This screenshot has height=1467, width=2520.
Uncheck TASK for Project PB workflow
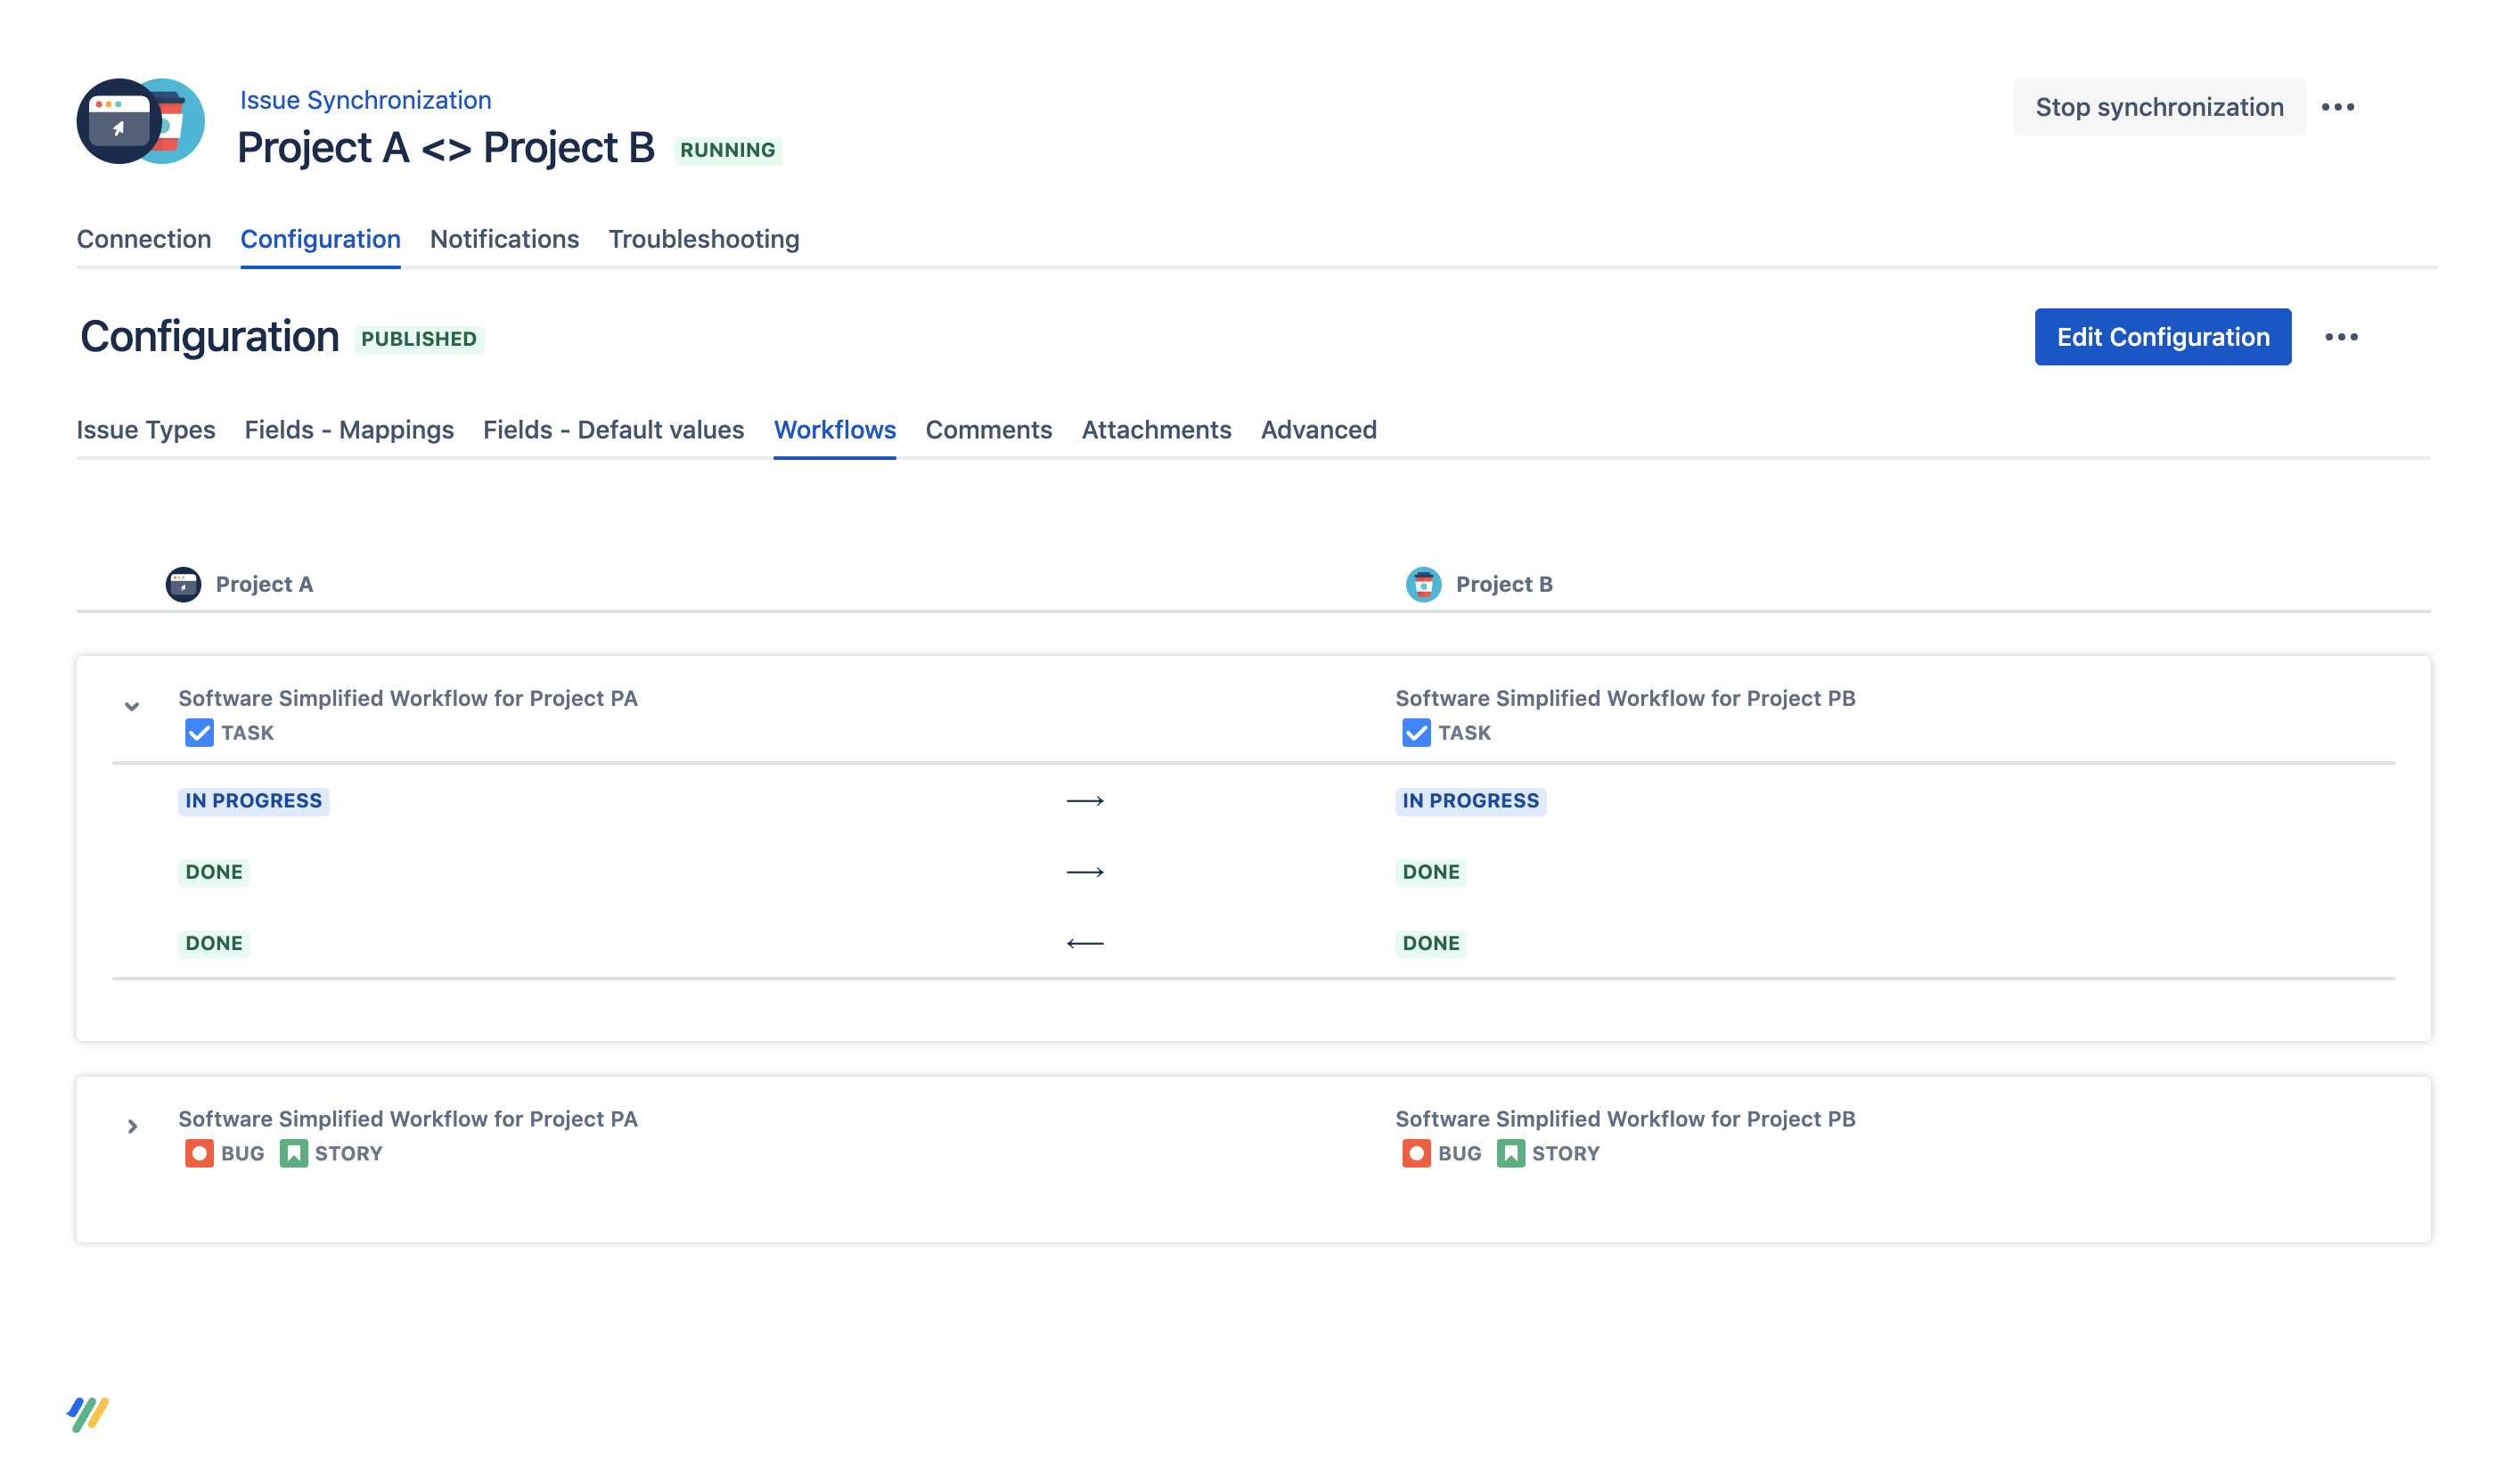[1416, 733]
